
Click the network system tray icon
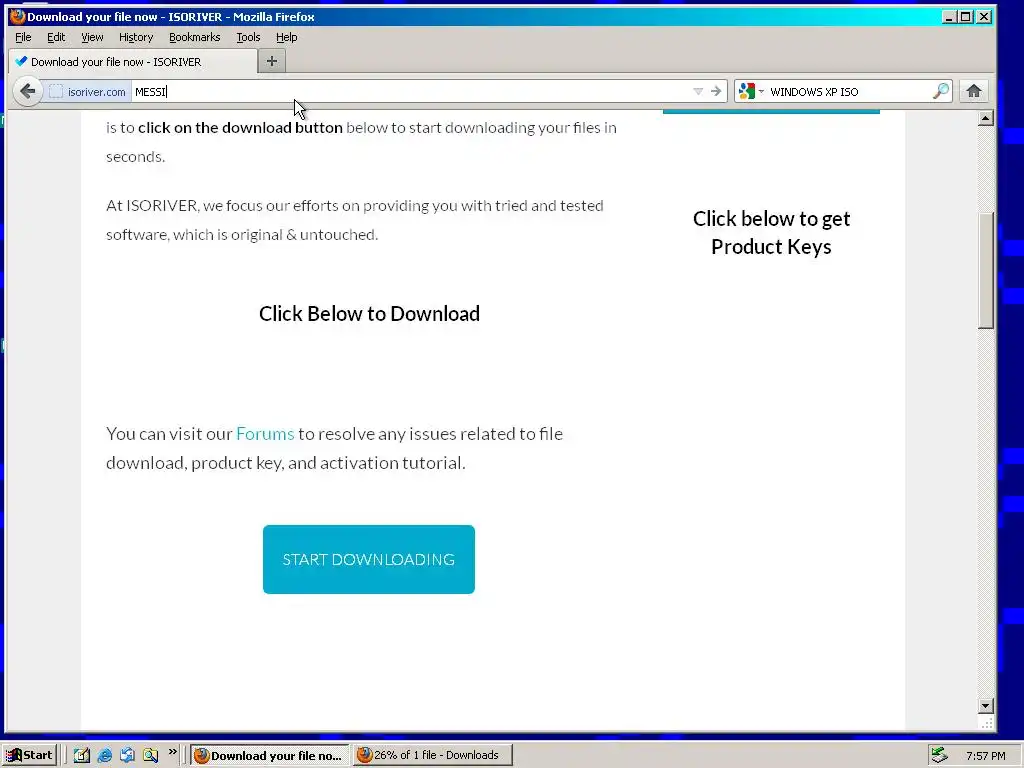click(x=939, y=755)
